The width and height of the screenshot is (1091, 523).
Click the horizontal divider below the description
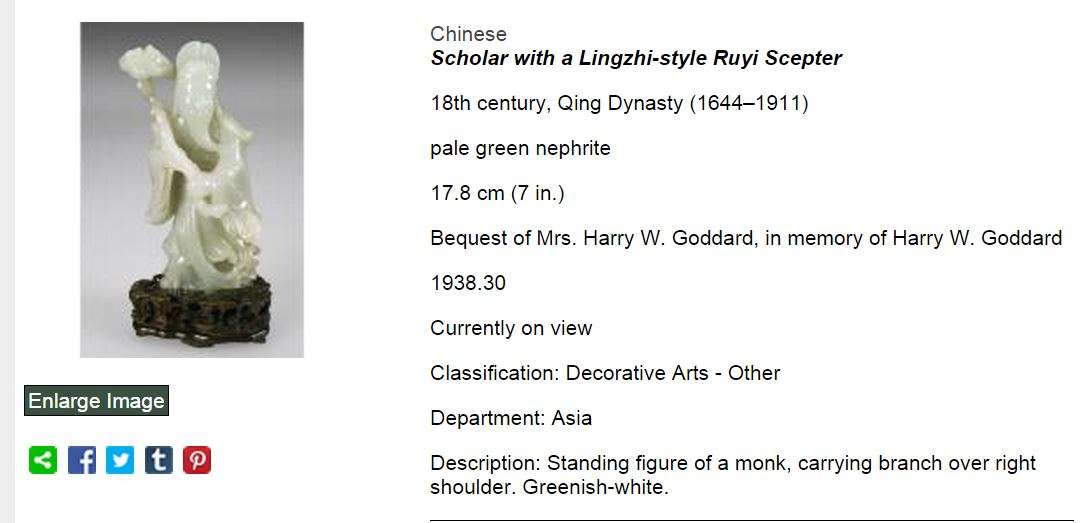[x=750, y=520]
